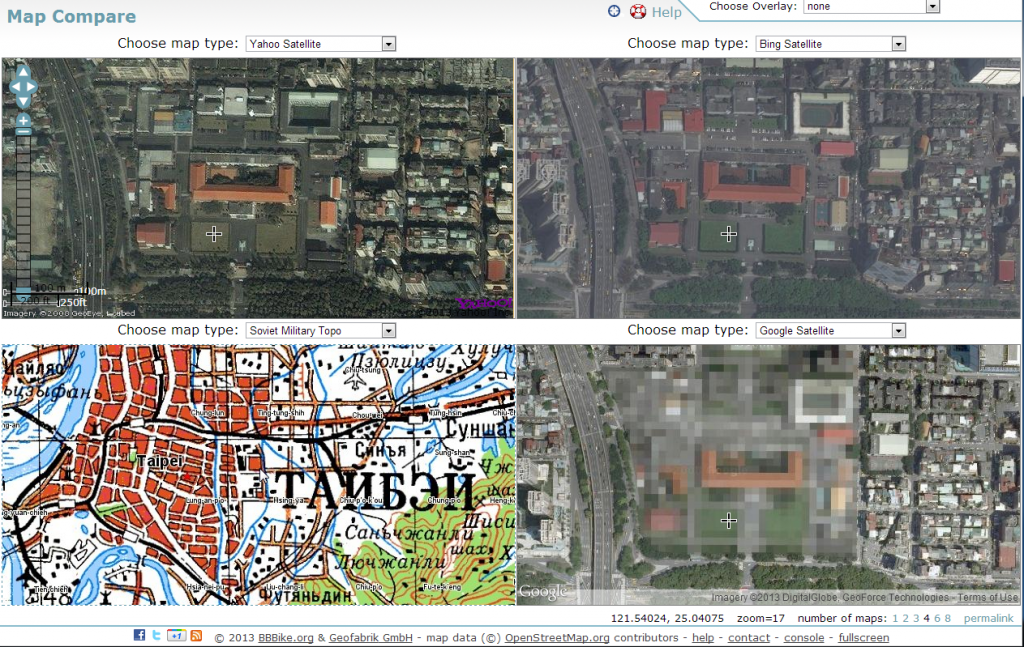The image size is (1024, 647).
Task: Click the footer console link
Action: coord(804,637)
